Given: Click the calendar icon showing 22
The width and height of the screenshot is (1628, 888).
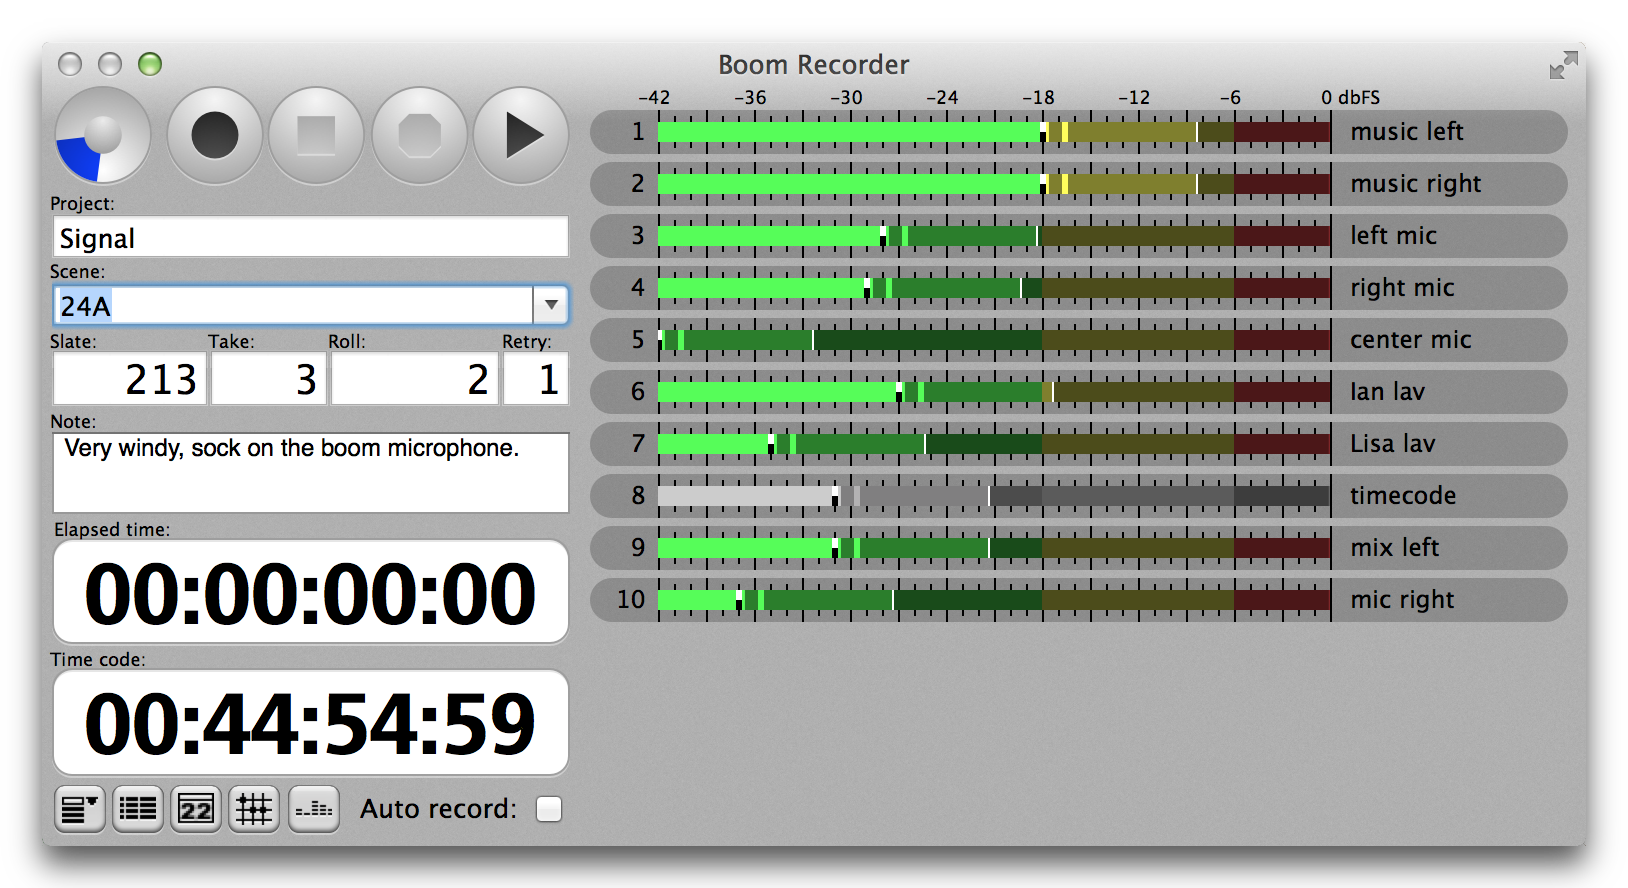Looking at the screenshot, I should tap(196, 808).
